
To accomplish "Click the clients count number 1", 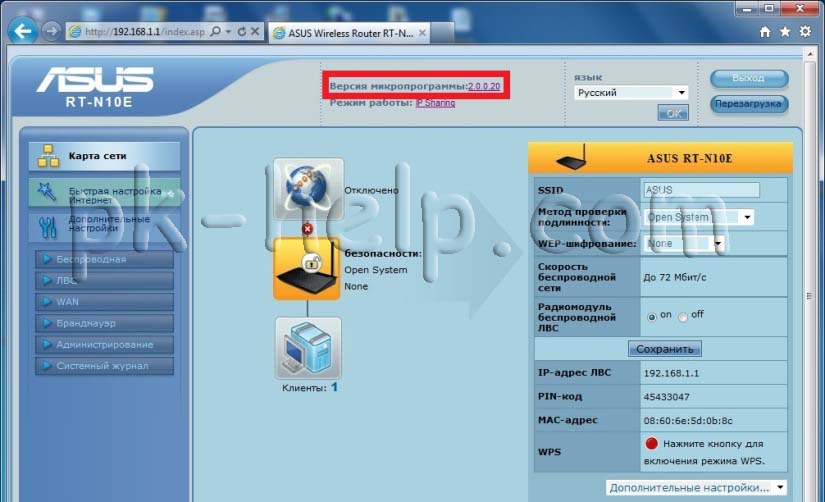I will coord(334,387).
